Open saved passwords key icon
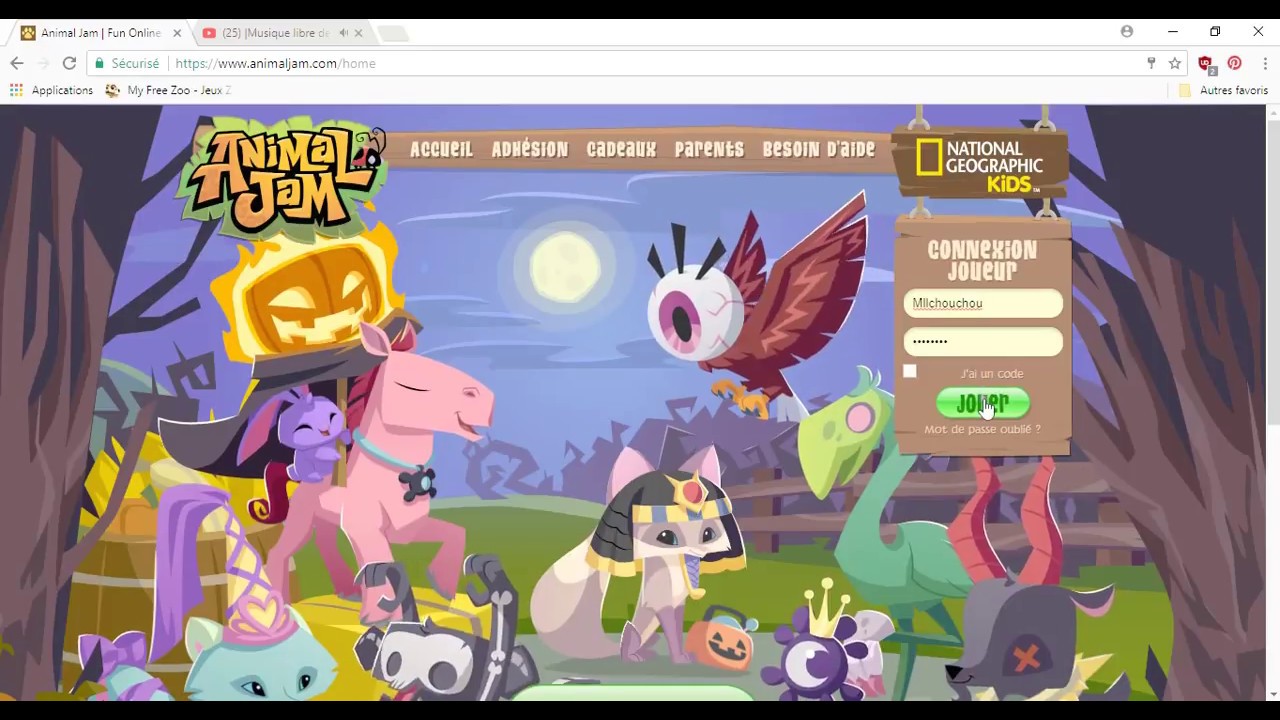 tap(1151, 63)
